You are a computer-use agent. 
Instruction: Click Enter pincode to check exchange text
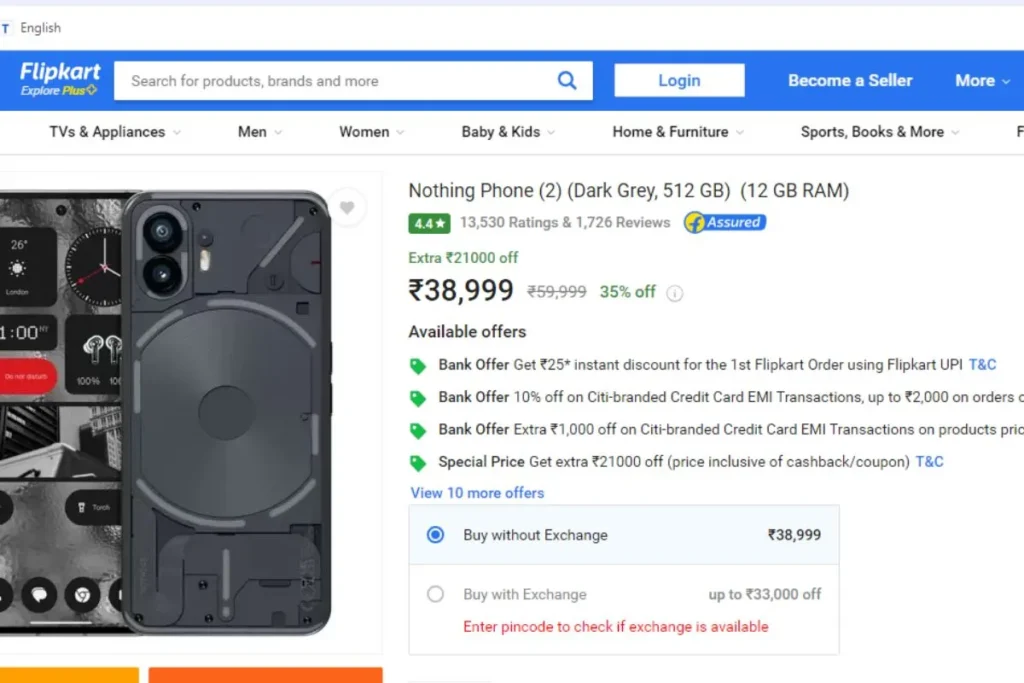(x=616, y=627)
